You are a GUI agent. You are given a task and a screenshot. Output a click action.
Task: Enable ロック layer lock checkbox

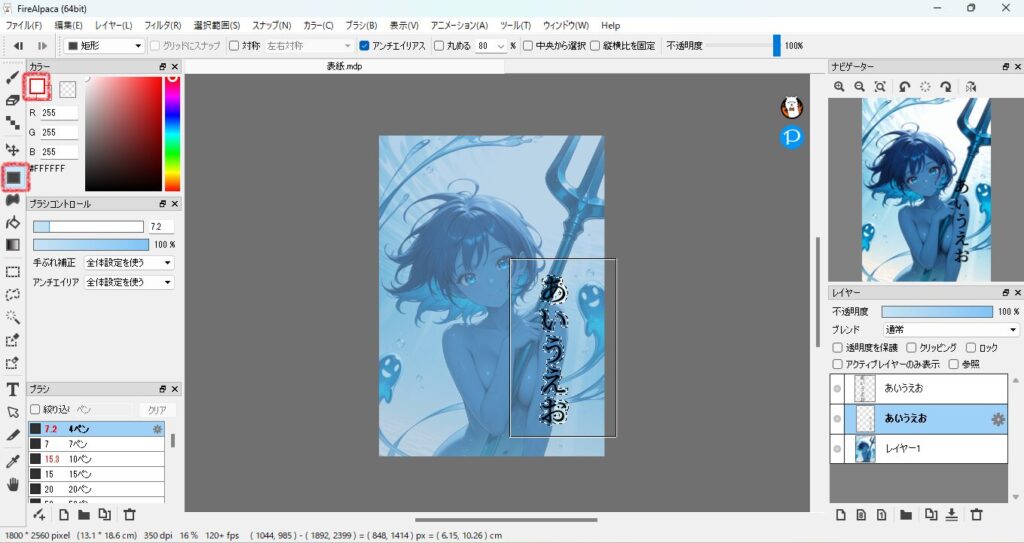coord(970,348)
